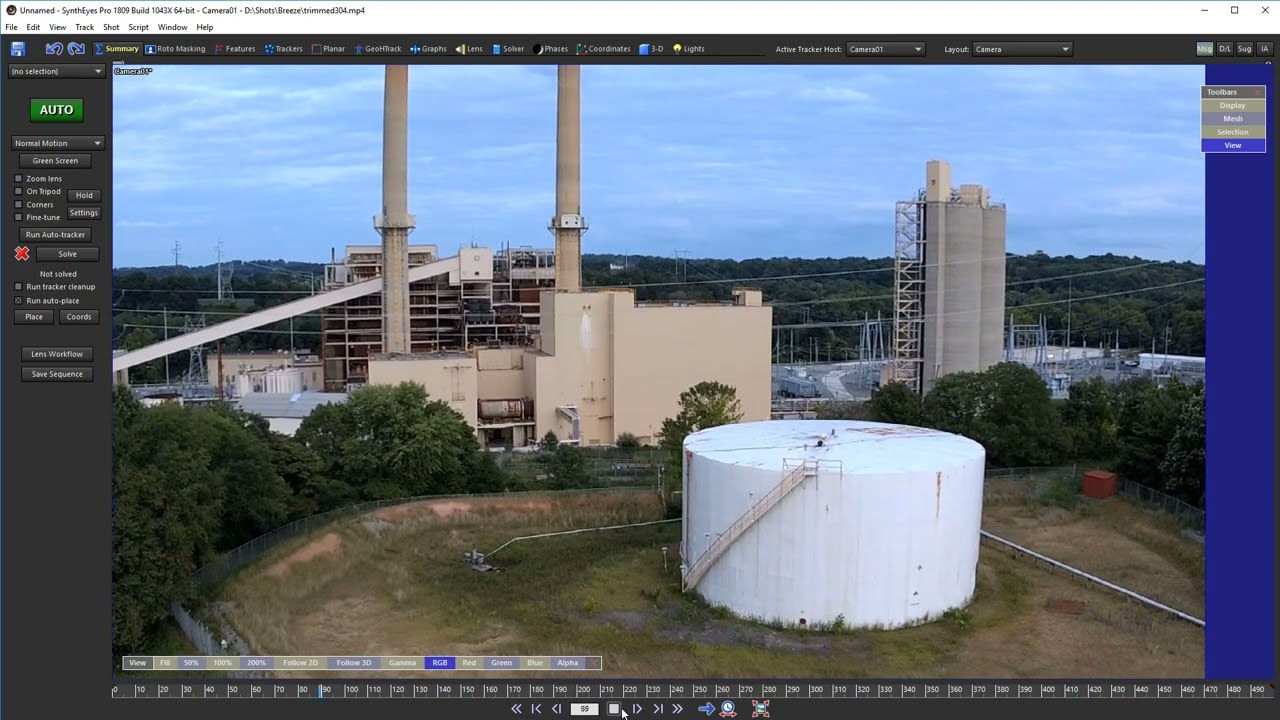Enable the Zoom lens checkbox
1280x720 pixels.
click(x=18, y=178)
